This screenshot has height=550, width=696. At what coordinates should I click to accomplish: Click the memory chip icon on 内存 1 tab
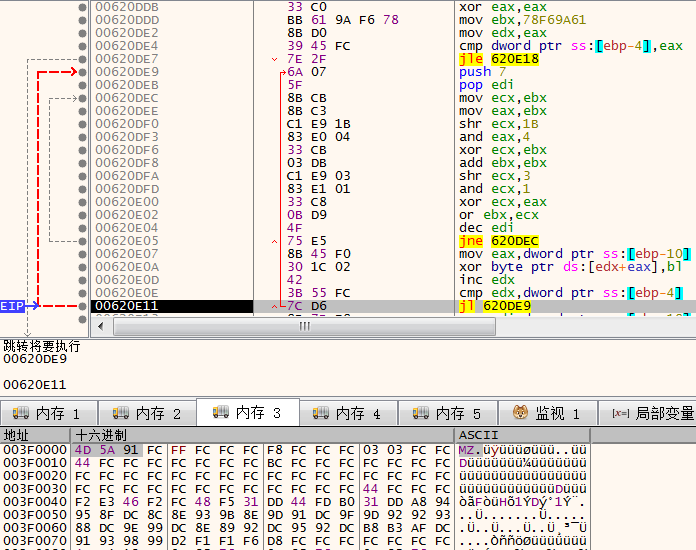coord(21,413)
